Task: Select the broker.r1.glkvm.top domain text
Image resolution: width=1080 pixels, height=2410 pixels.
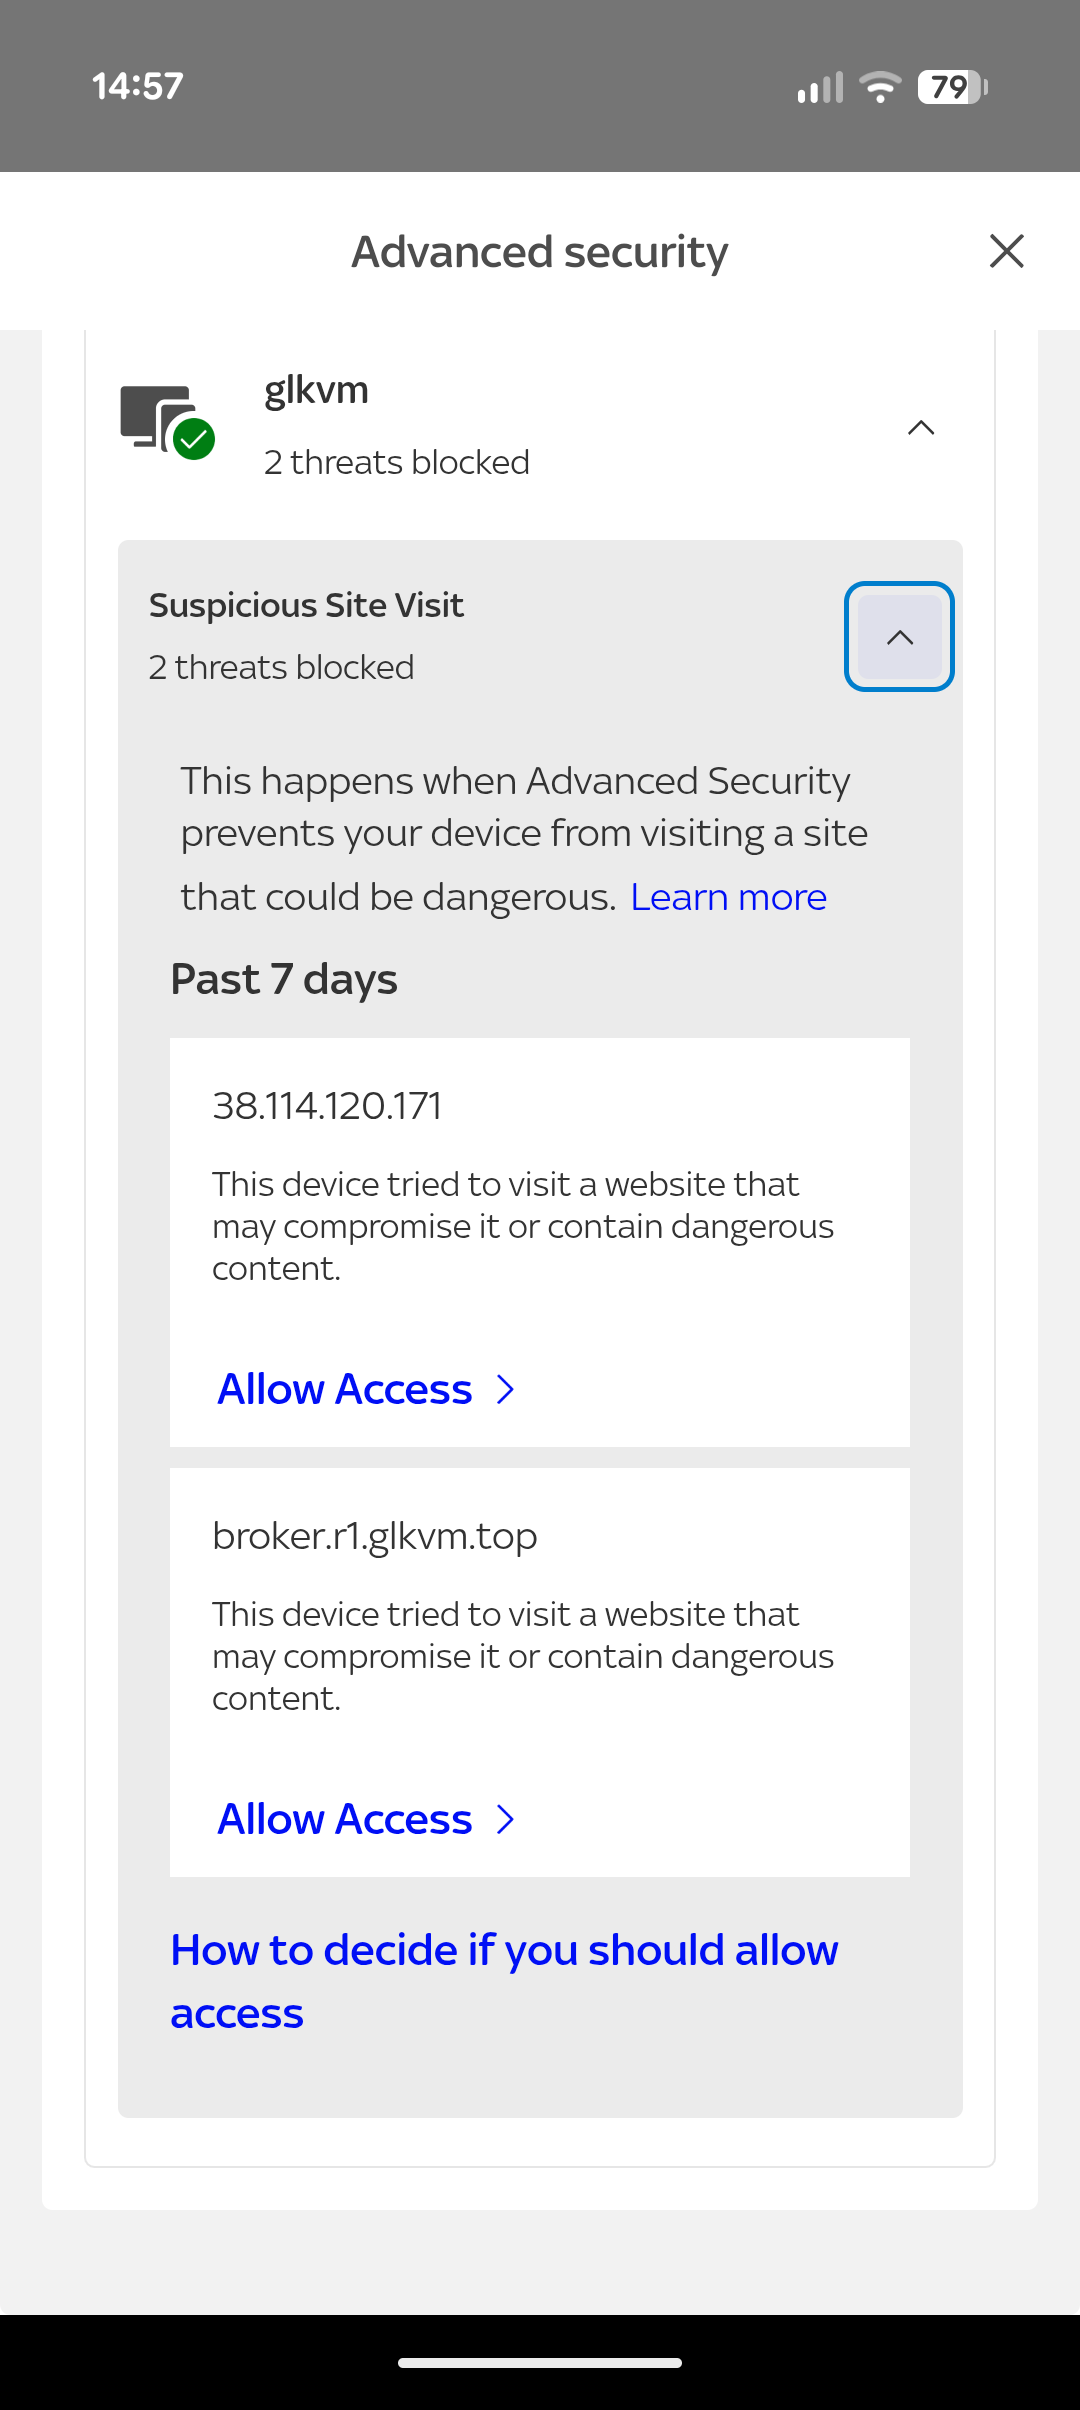Action: pyautogui.click(x=375, y=1537)
